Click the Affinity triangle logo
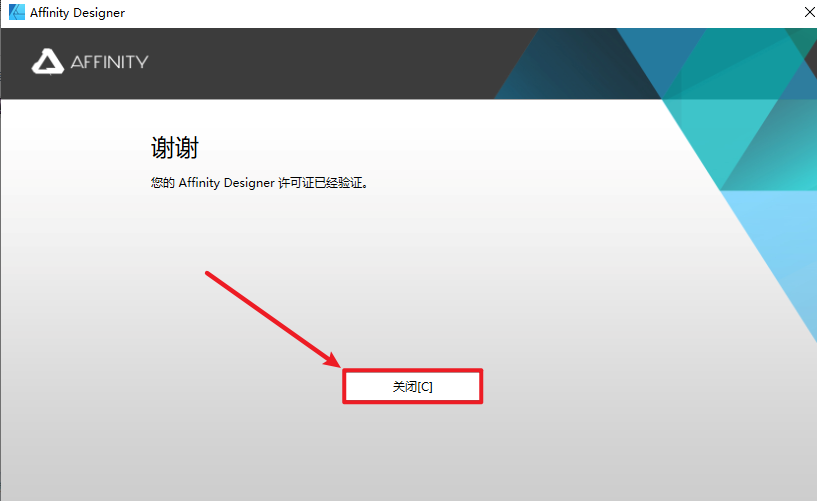 point(47,62)
